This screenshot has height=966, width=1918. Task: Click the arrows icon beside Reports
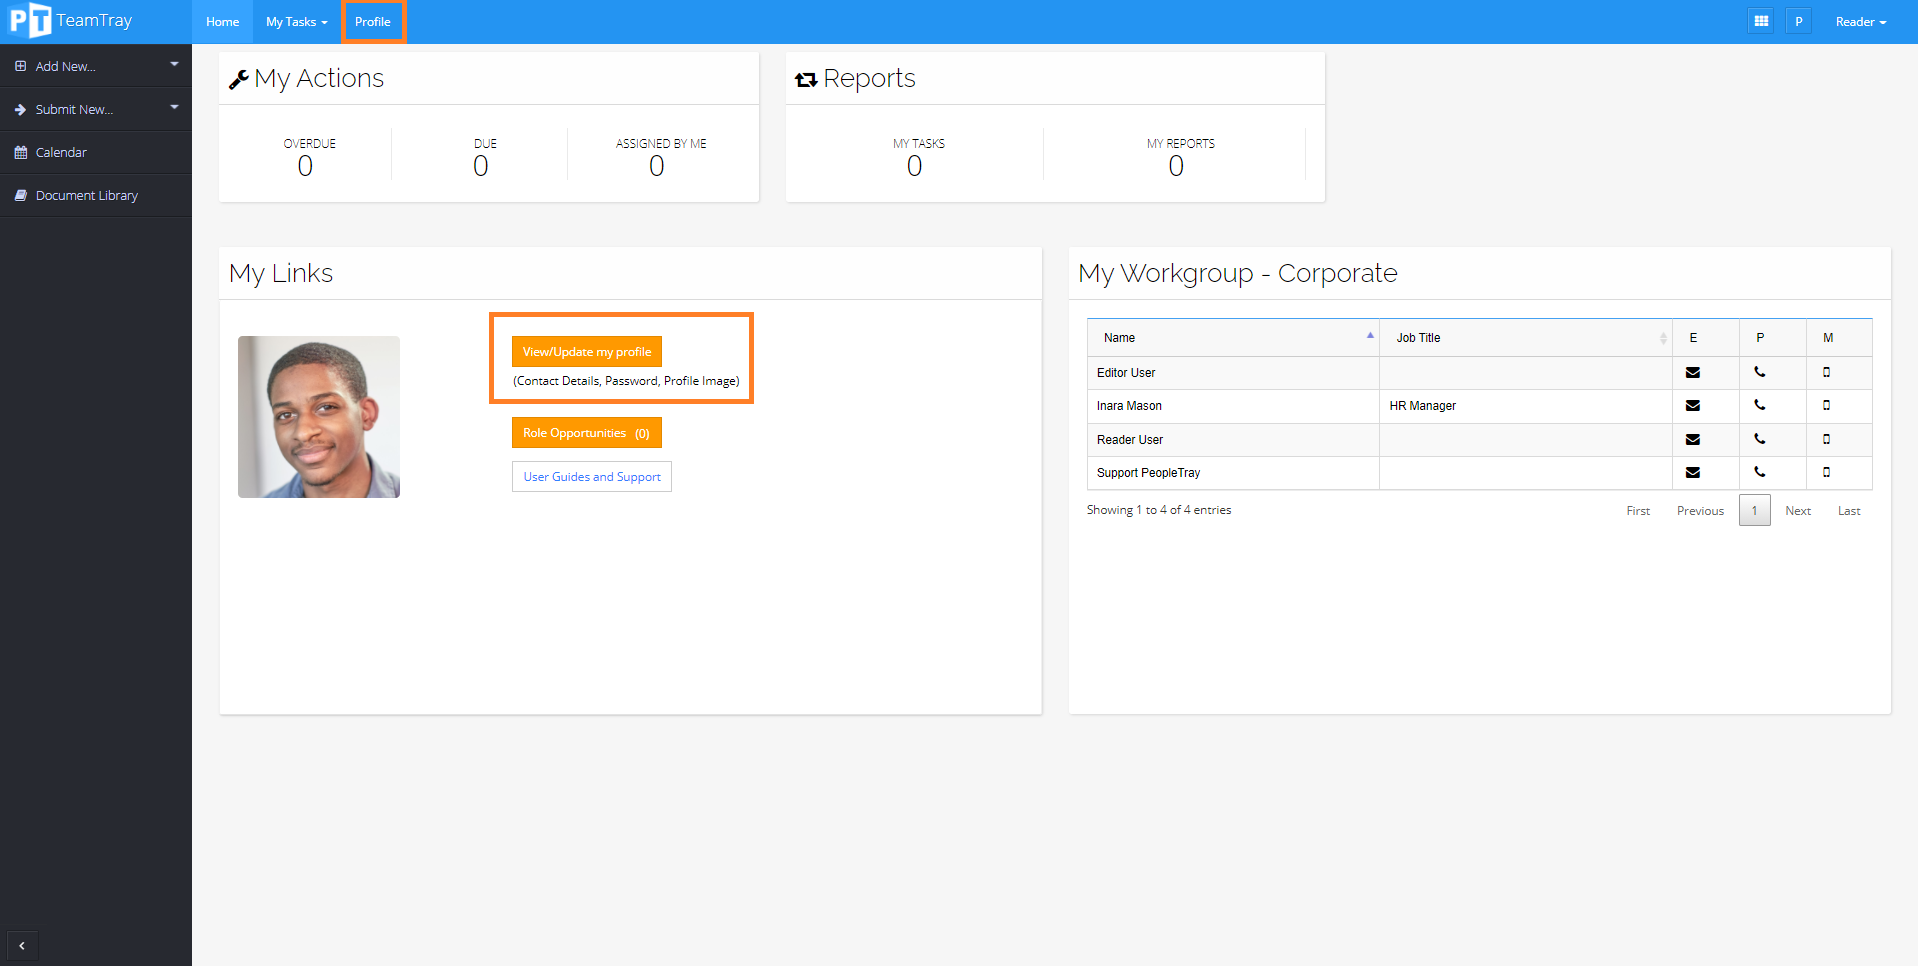coord(806,78)
